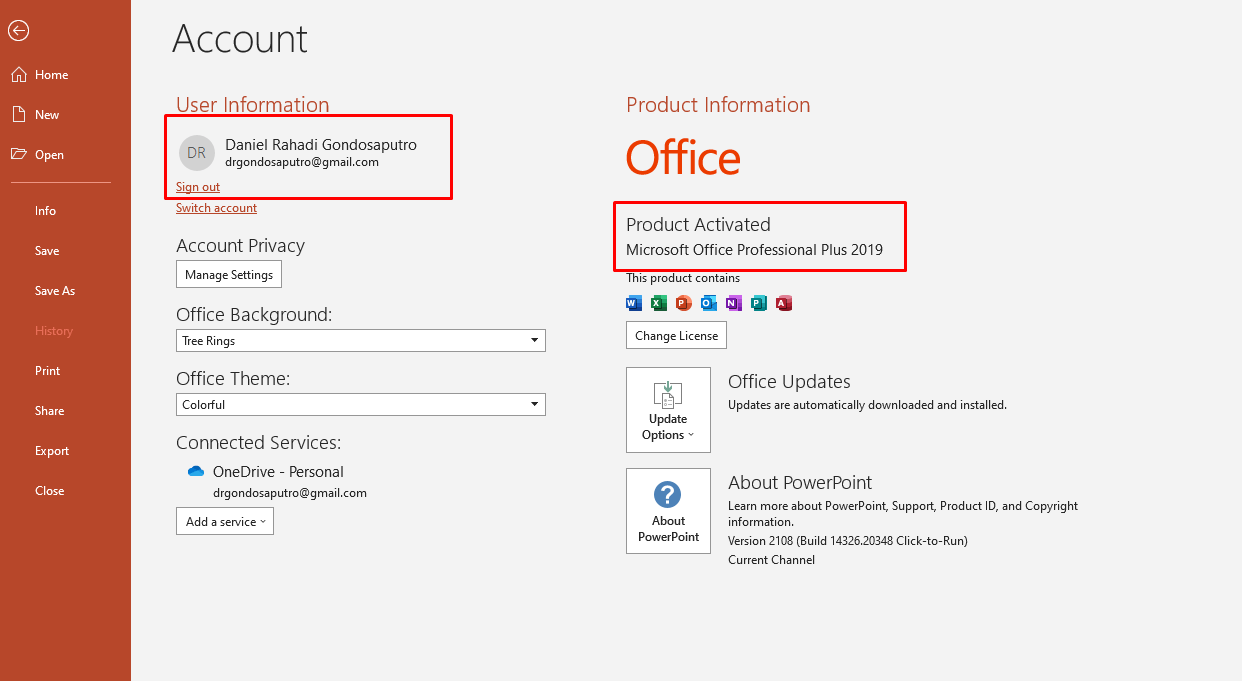Click the Office logo text
Image resolution: width=1242 pixels, height=681 pixels.
(x=683, y=158)
